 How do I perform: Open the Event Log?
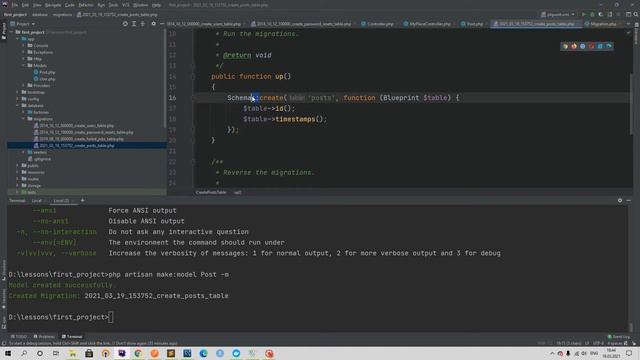(x=618, y=337)
